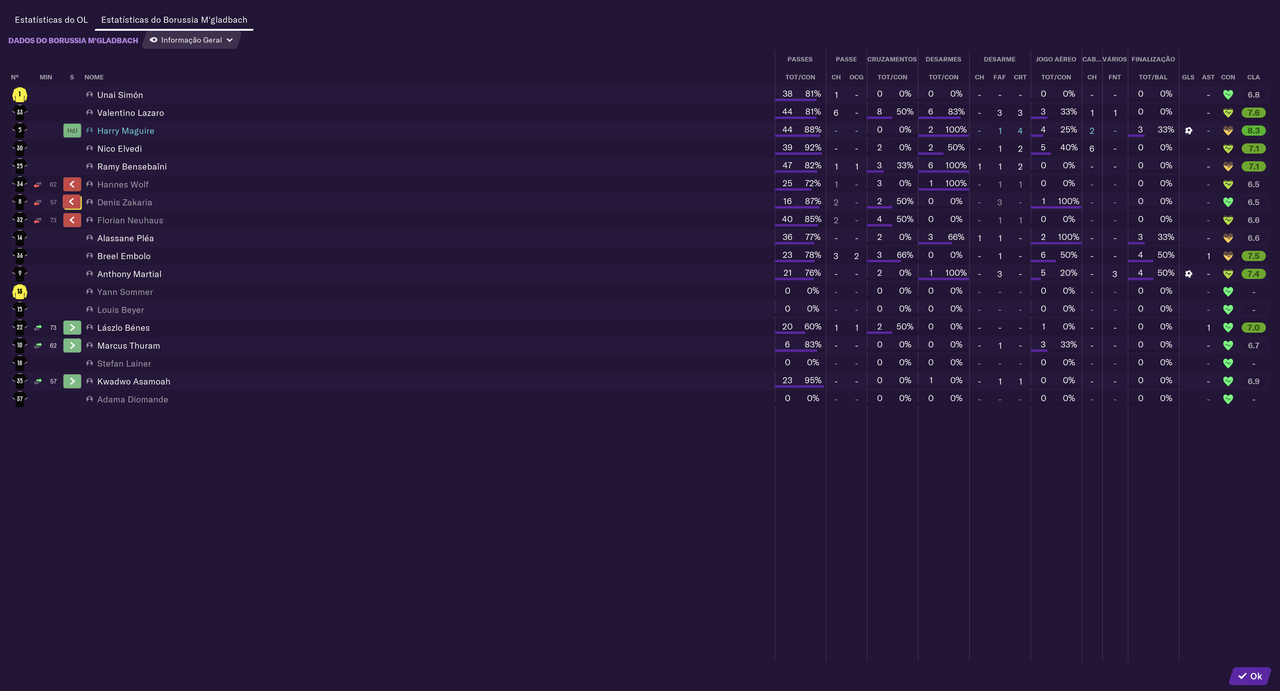The height and width of the screenshot is (691, 1280).
Task: Click red substituted-off arrow for Denis Zakaria
Action: 72,202
